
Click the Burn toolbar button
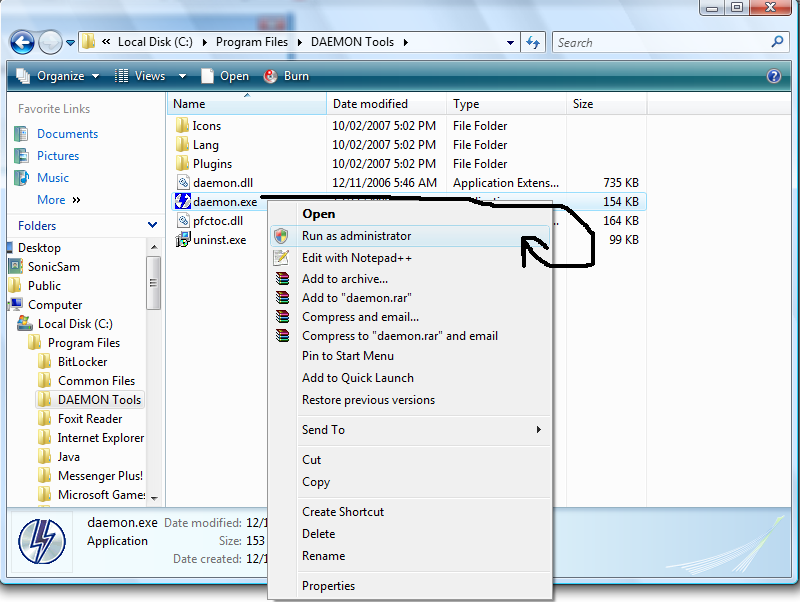pos(286,76)
